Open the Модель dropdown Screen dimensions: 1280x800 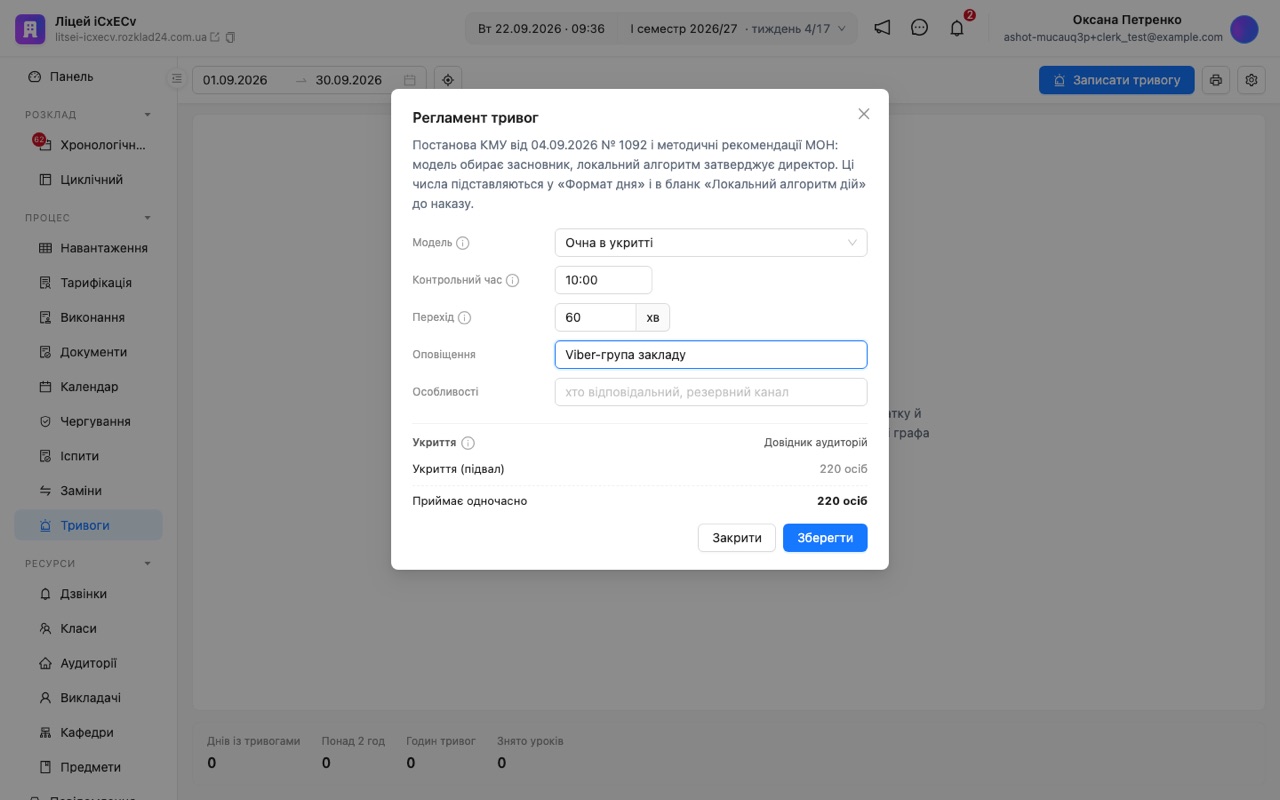[x=711, y=243]
